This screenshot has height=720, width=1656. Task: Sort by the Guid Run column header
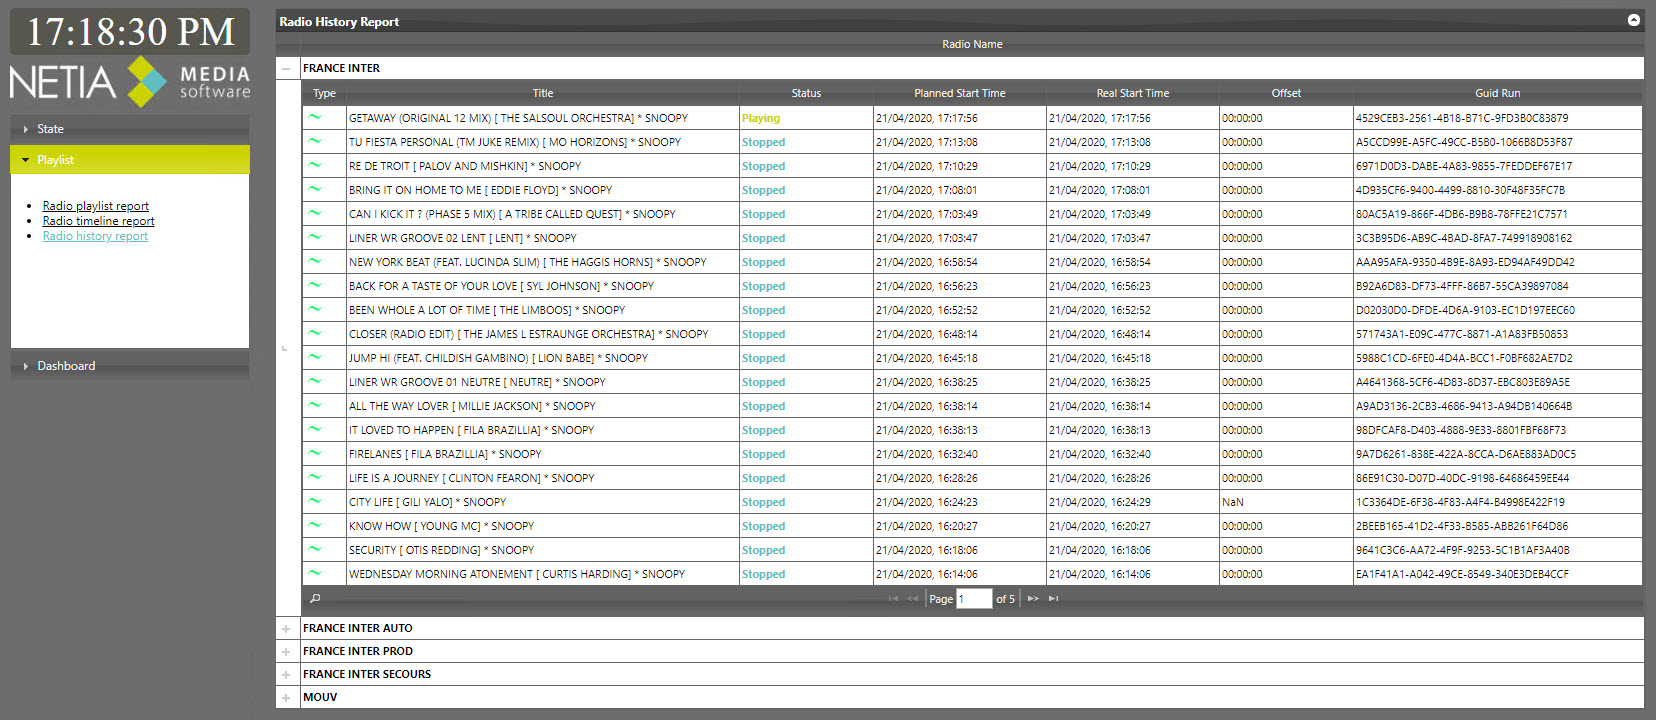[x=1498, y=93]
